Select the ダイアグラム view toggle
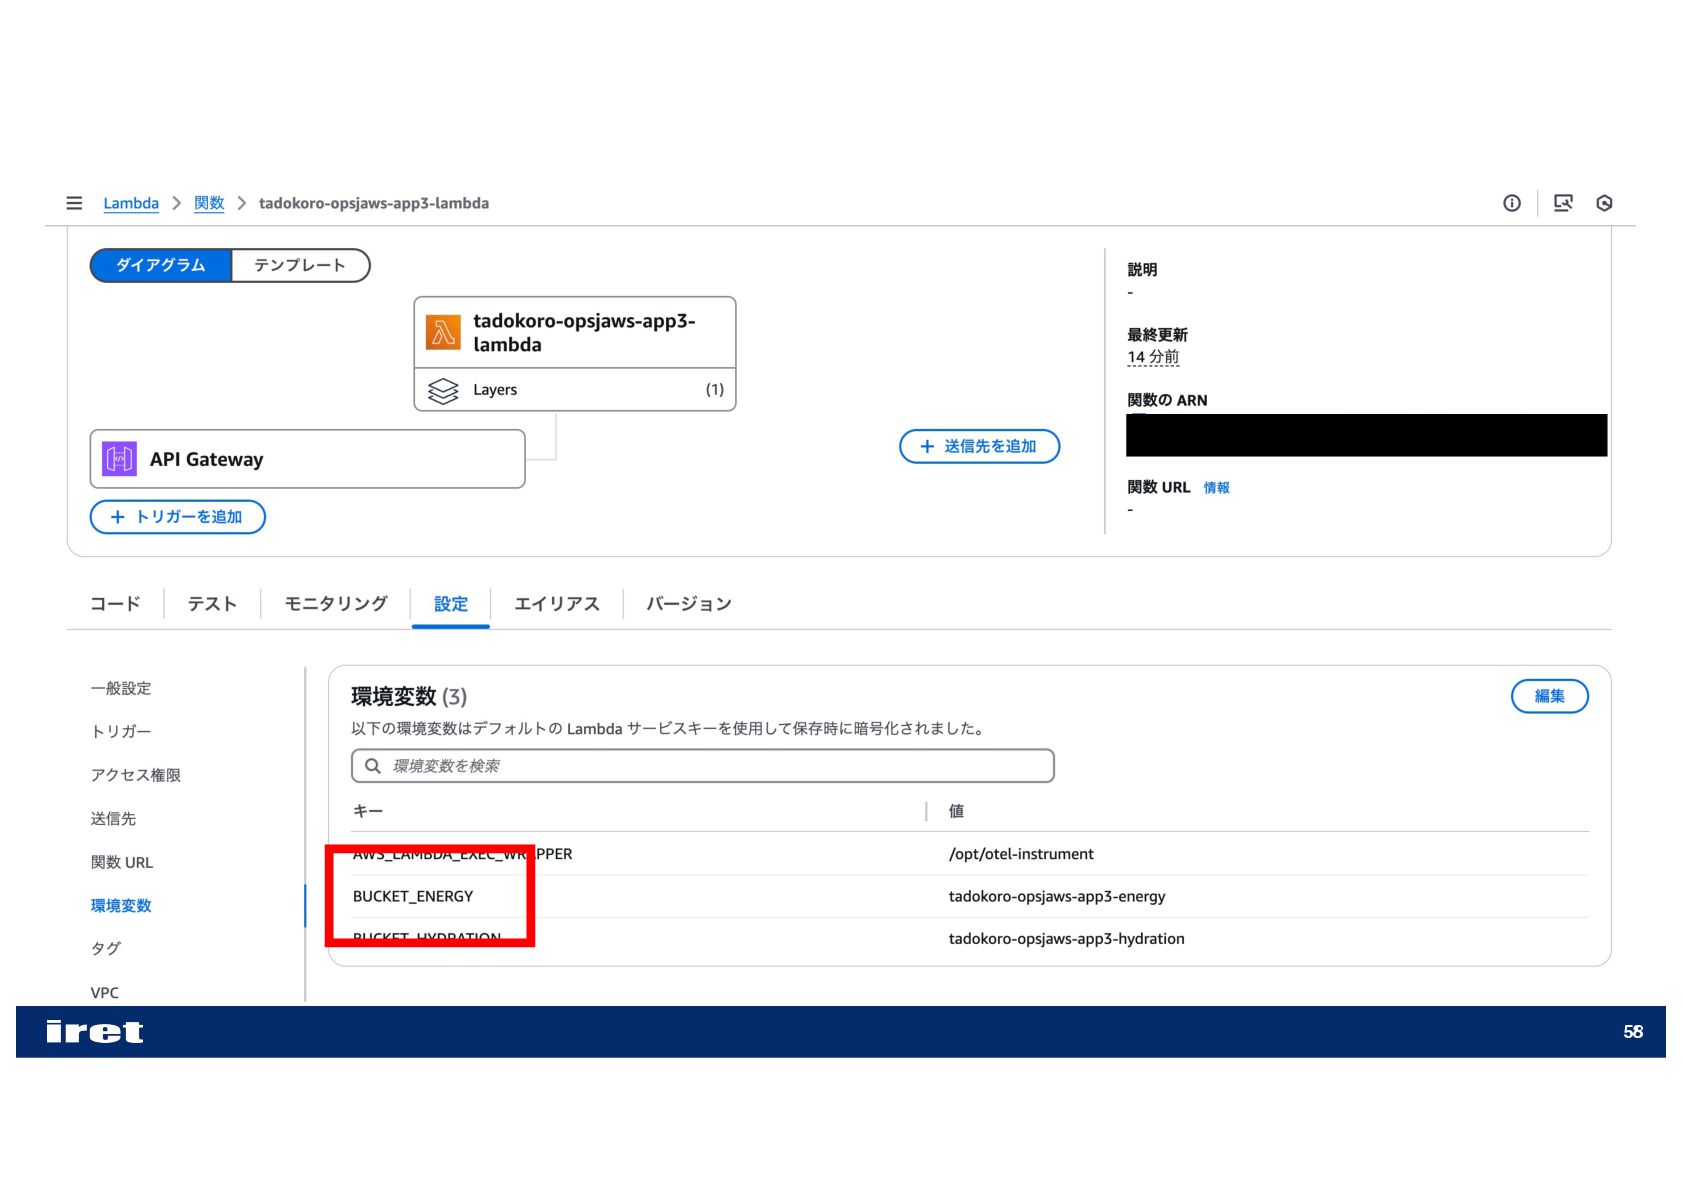The width and height of the screenshot is (1683, 1190). click(161, 265)
